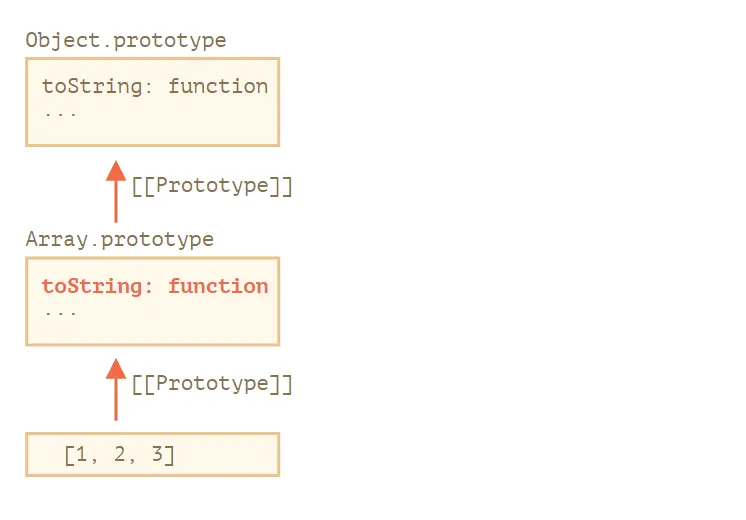Click the number 3 in the array

point(157,454)
